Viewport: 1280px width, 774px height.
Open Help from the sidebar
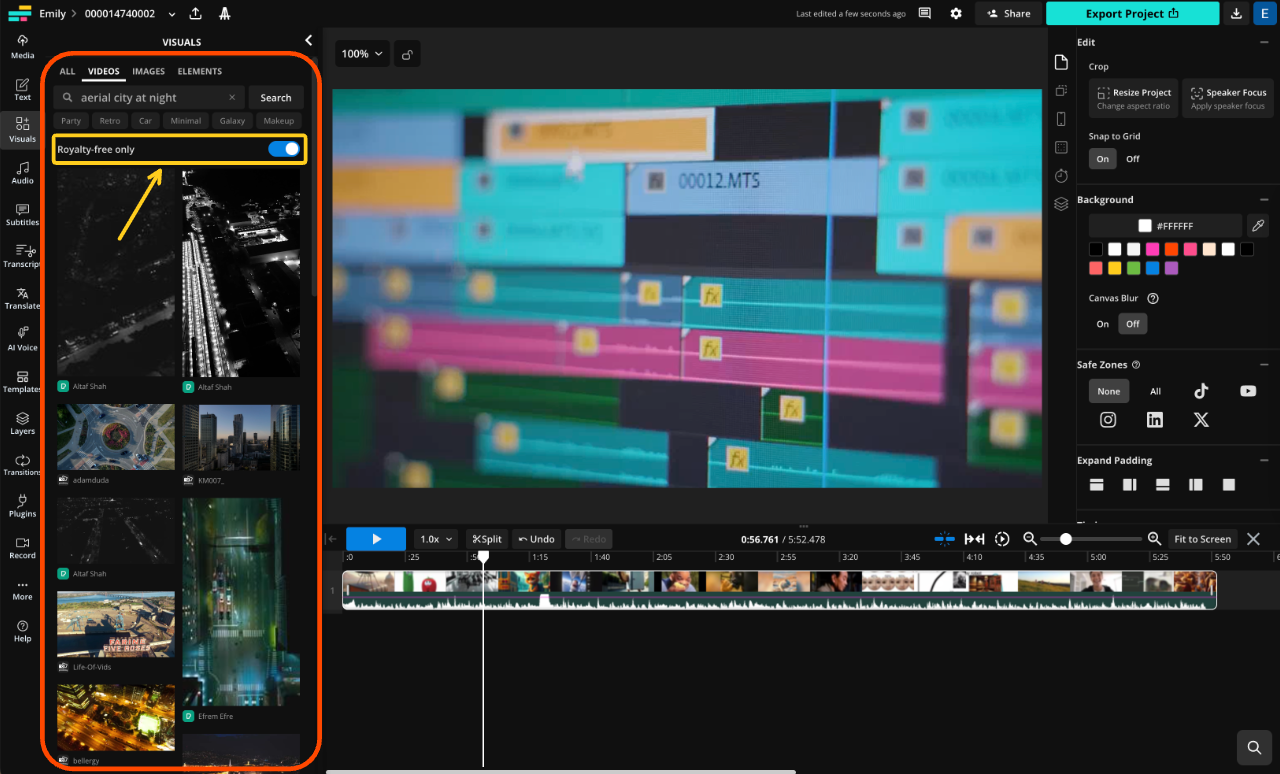click(22, 631)
